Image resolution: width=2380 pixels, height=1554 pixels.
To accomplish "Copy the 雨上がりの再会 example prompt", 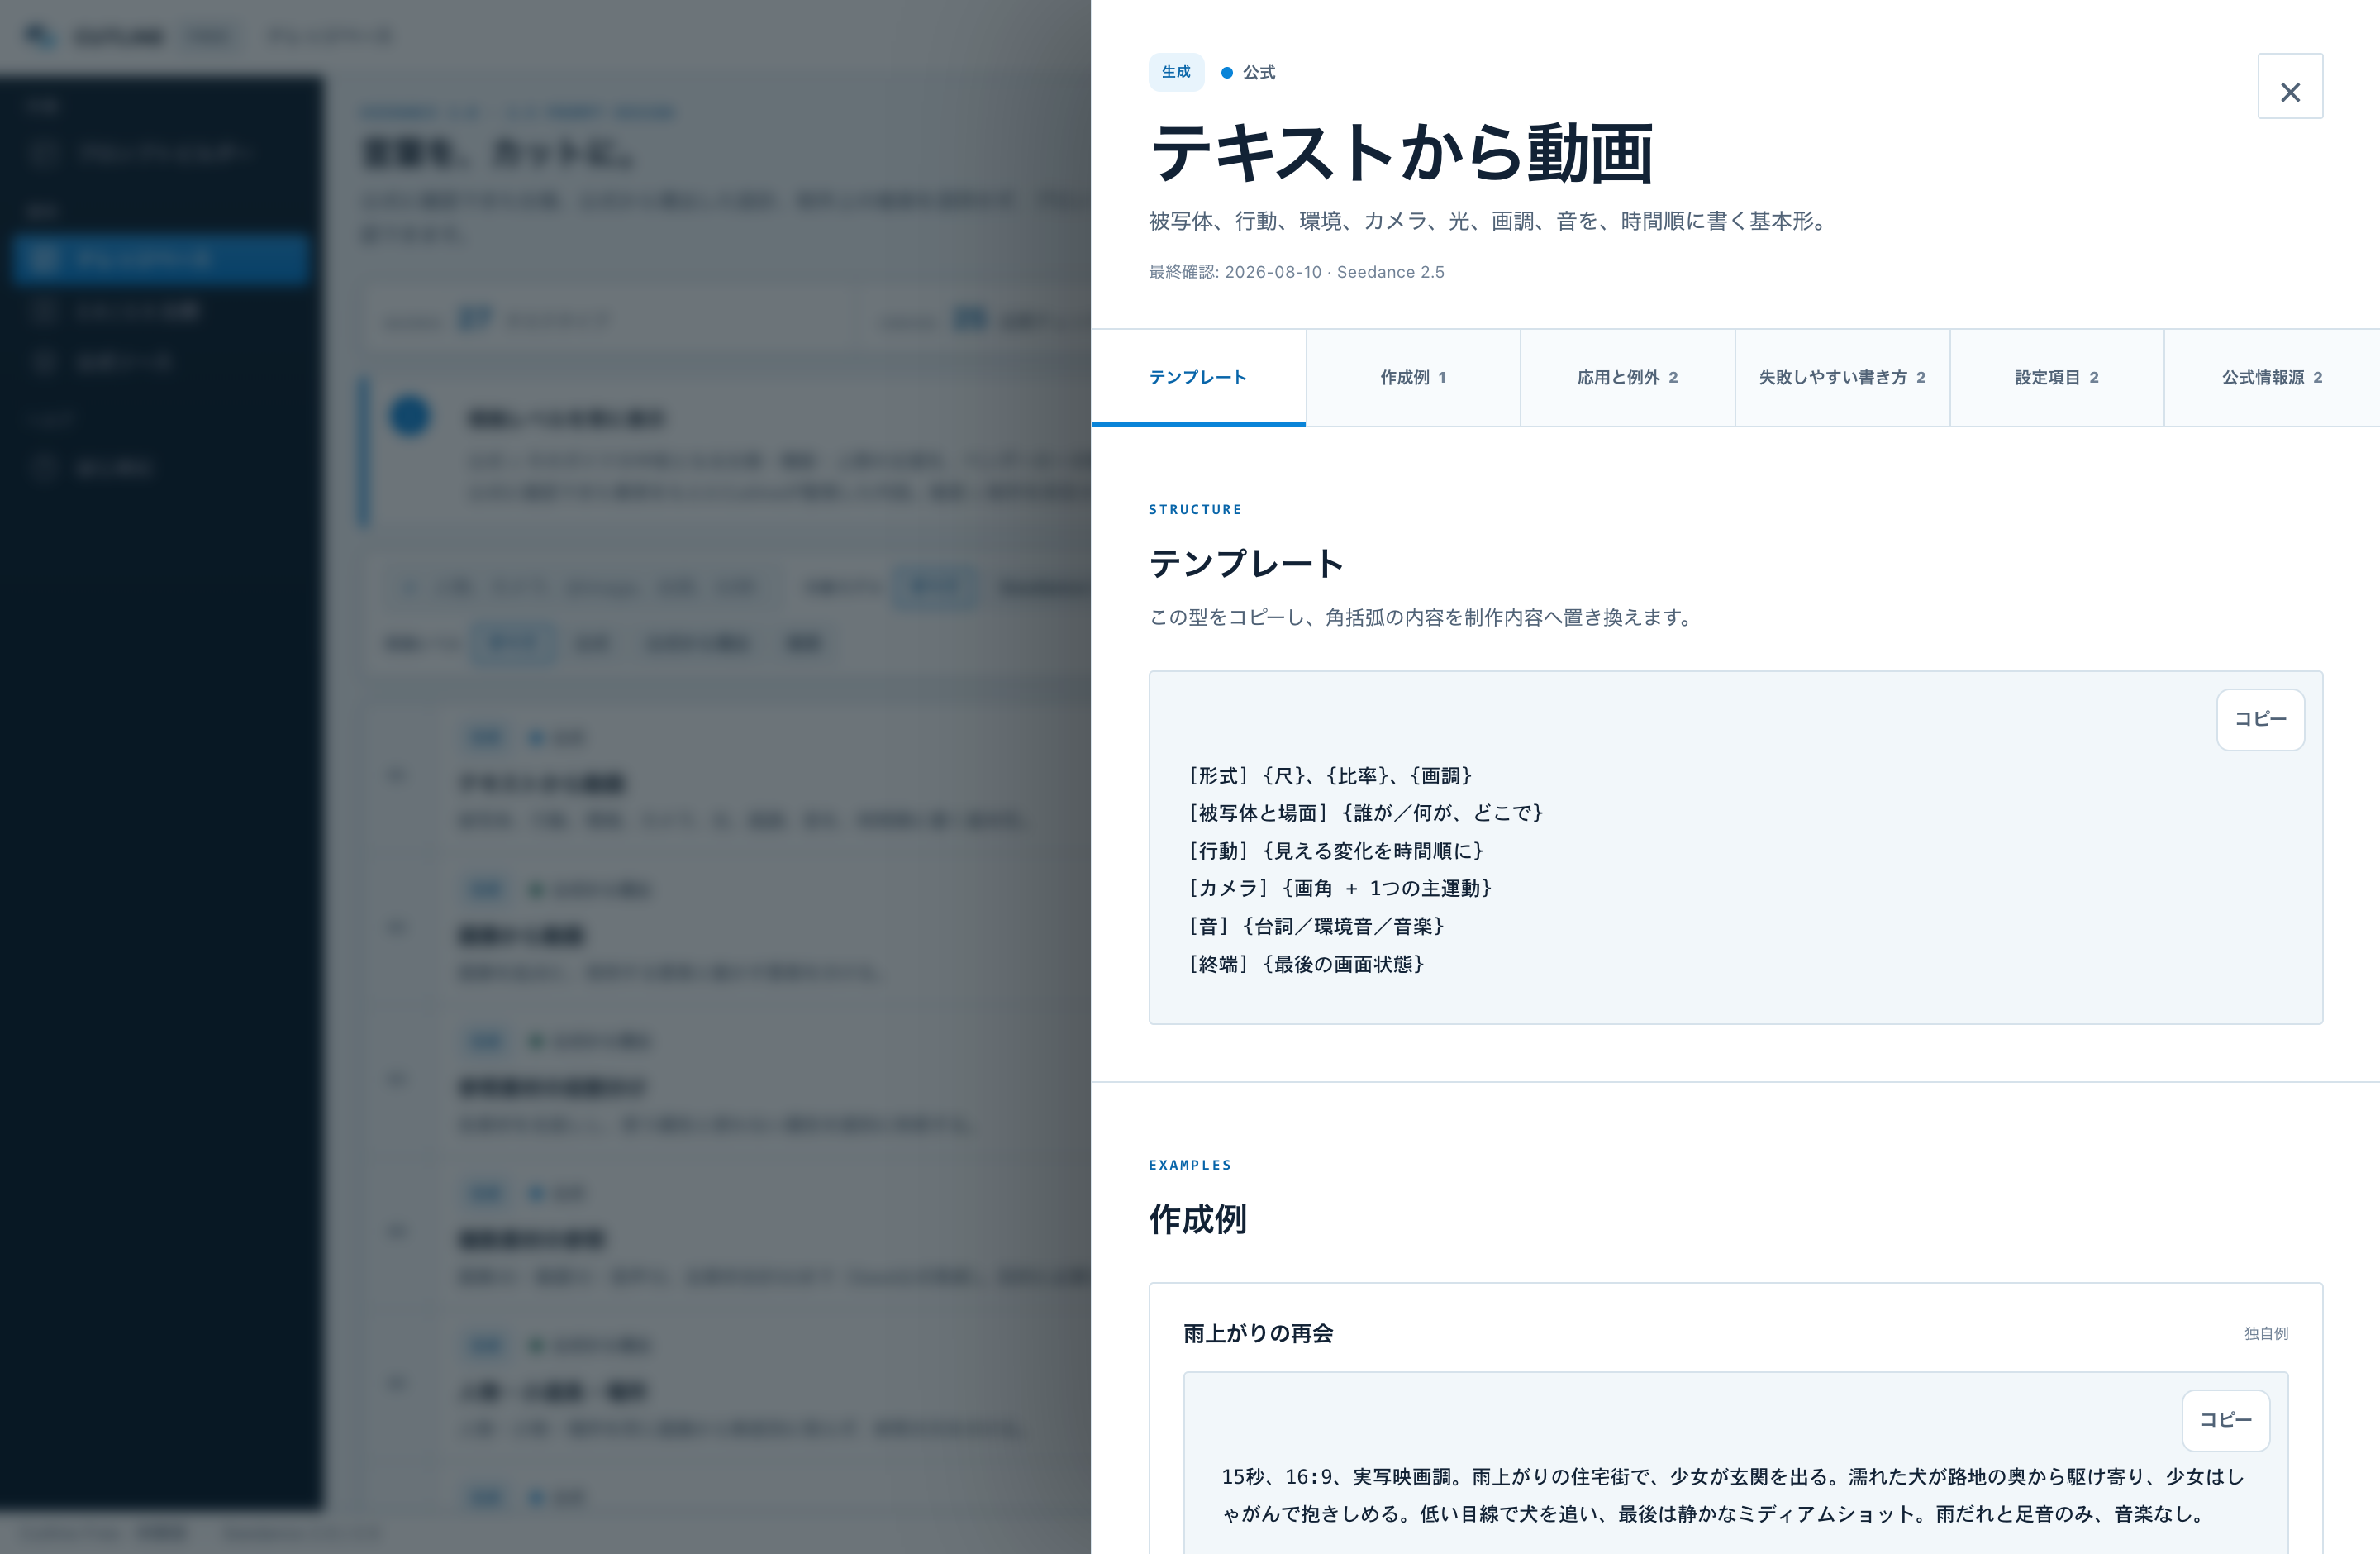I will 2225,1420.
